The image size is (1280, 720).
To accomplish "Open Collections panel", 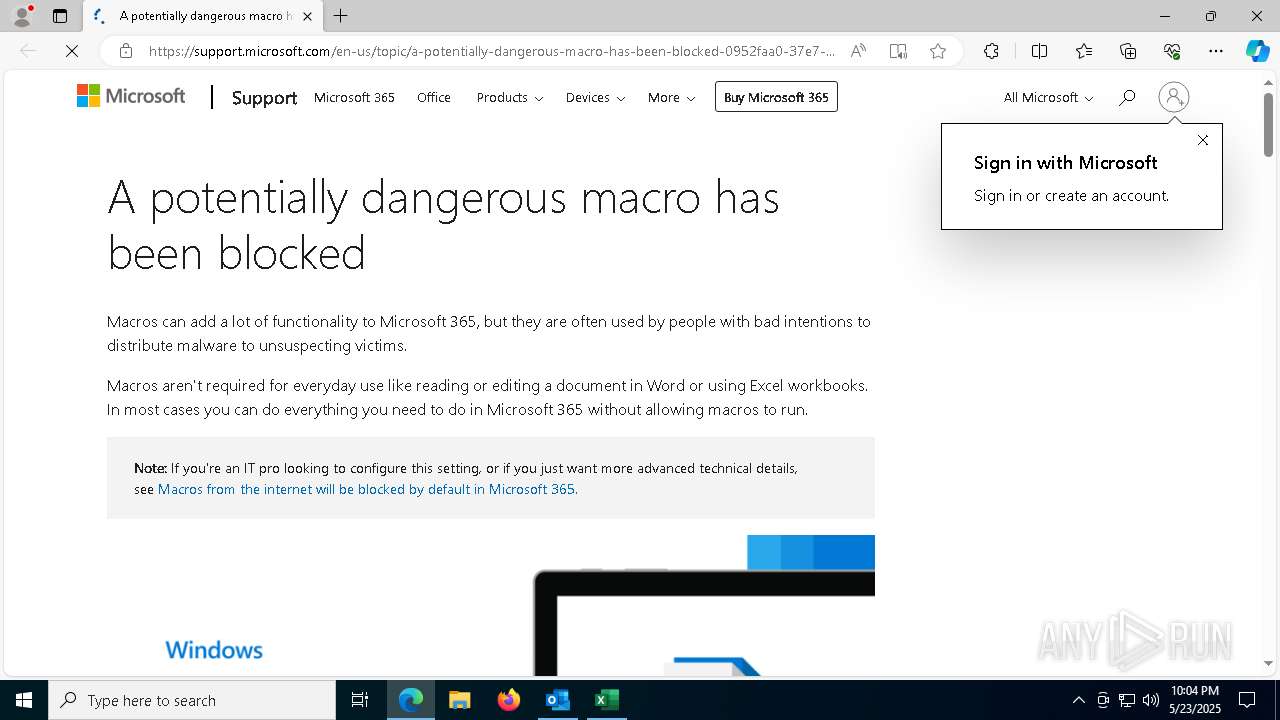I will tap(1128, 51).
